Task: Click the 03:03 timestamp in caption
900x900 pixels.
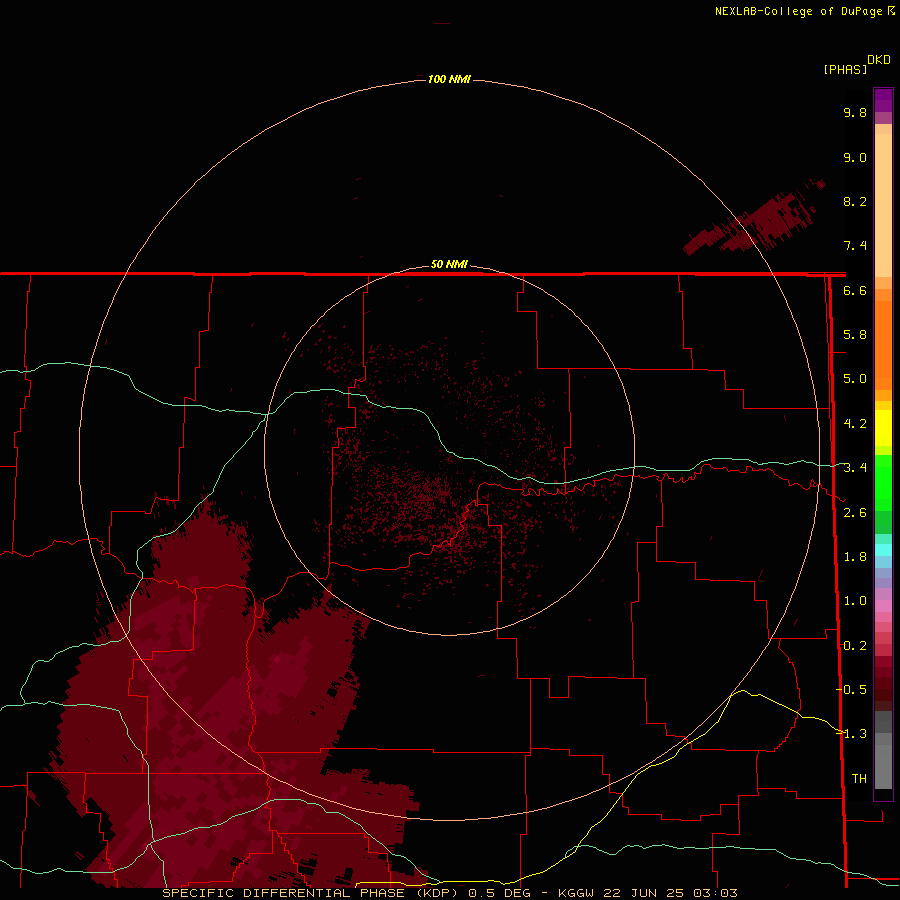Action: click(x=713, y=893)
